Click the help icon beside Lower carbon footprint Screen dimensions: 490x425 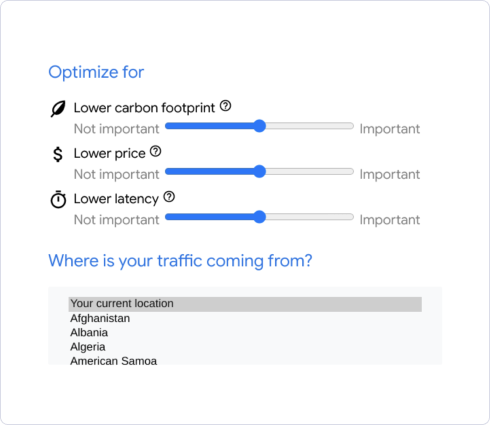coord(225,106)
